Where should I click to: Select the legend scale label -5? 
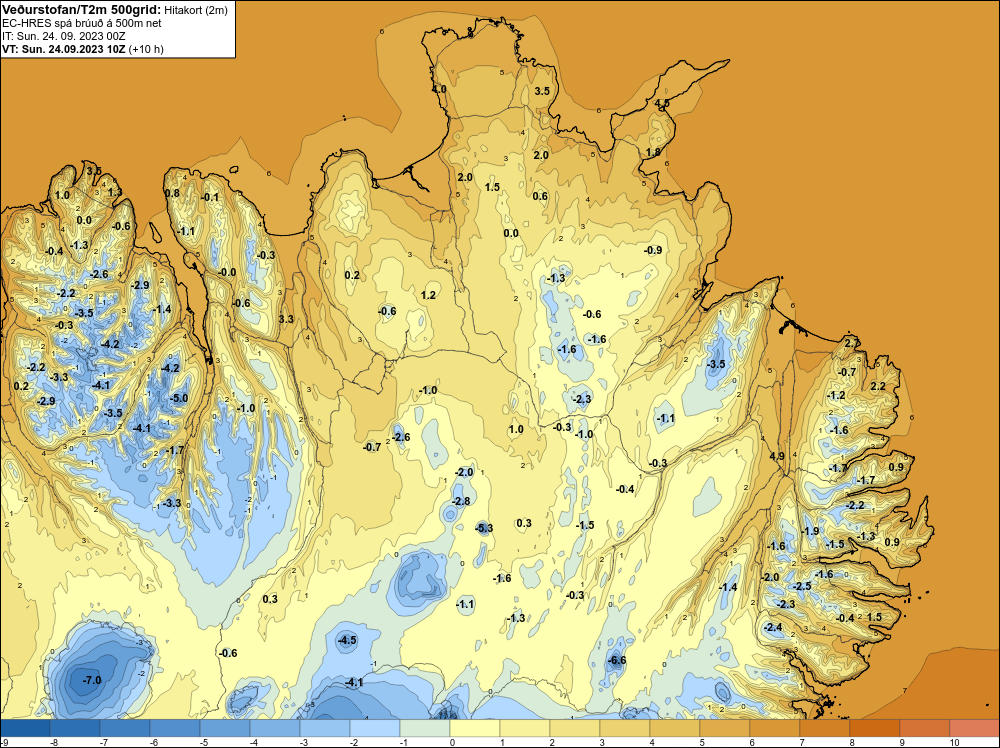tap(203, 743)
